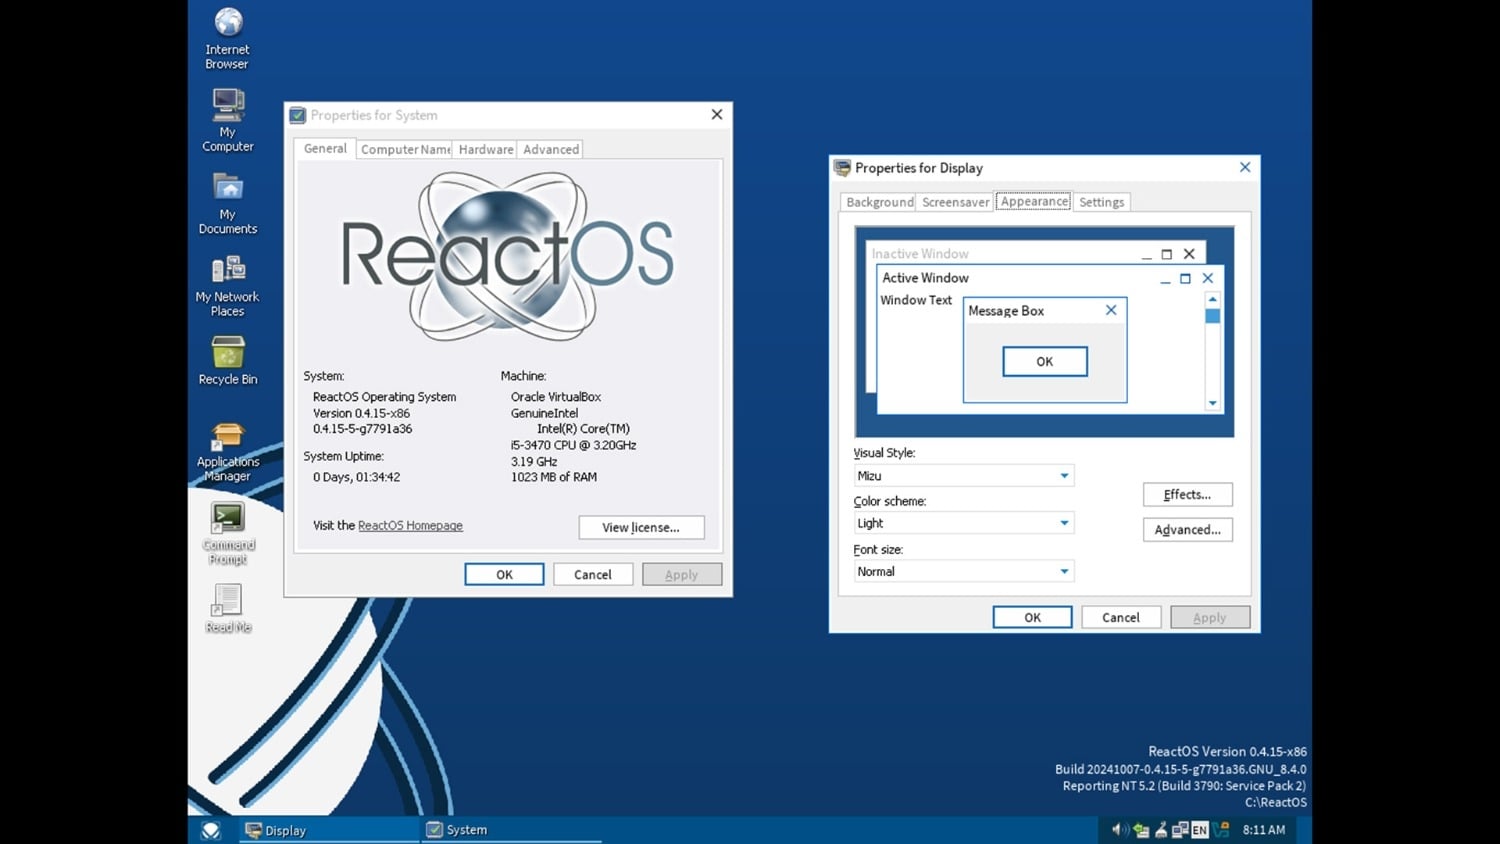This screenshot has width=1500, height=844.
Task: Click the volume speaker tray icon
Action: coord(1120,829)
